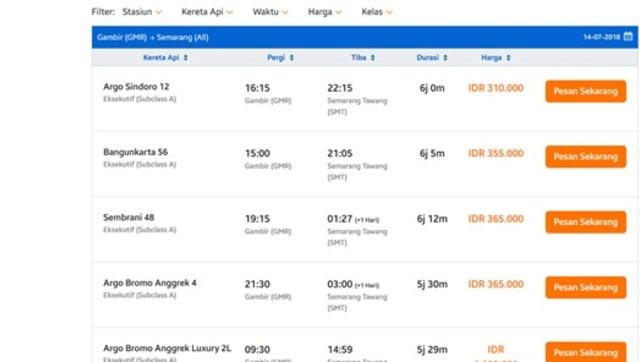
Task: Book Sembrani 48 with Pesan Sekarang
Action: 586,222
